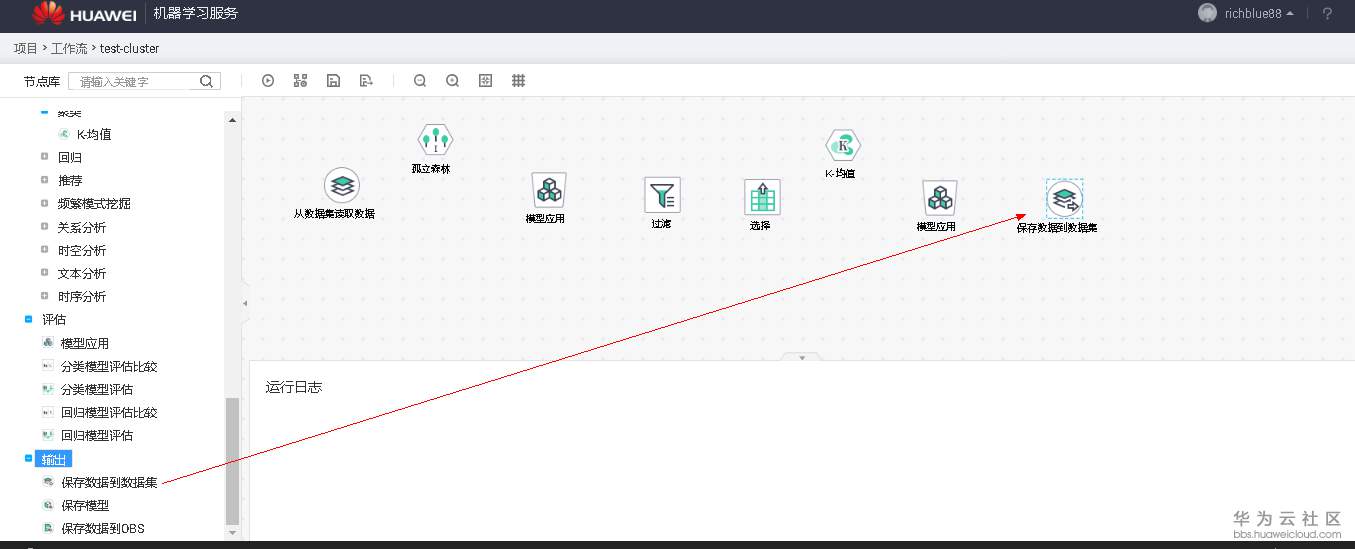
Task: Select the 孤立森林 node on canvas
Action: pyautogui.click(x=435, y=140)
